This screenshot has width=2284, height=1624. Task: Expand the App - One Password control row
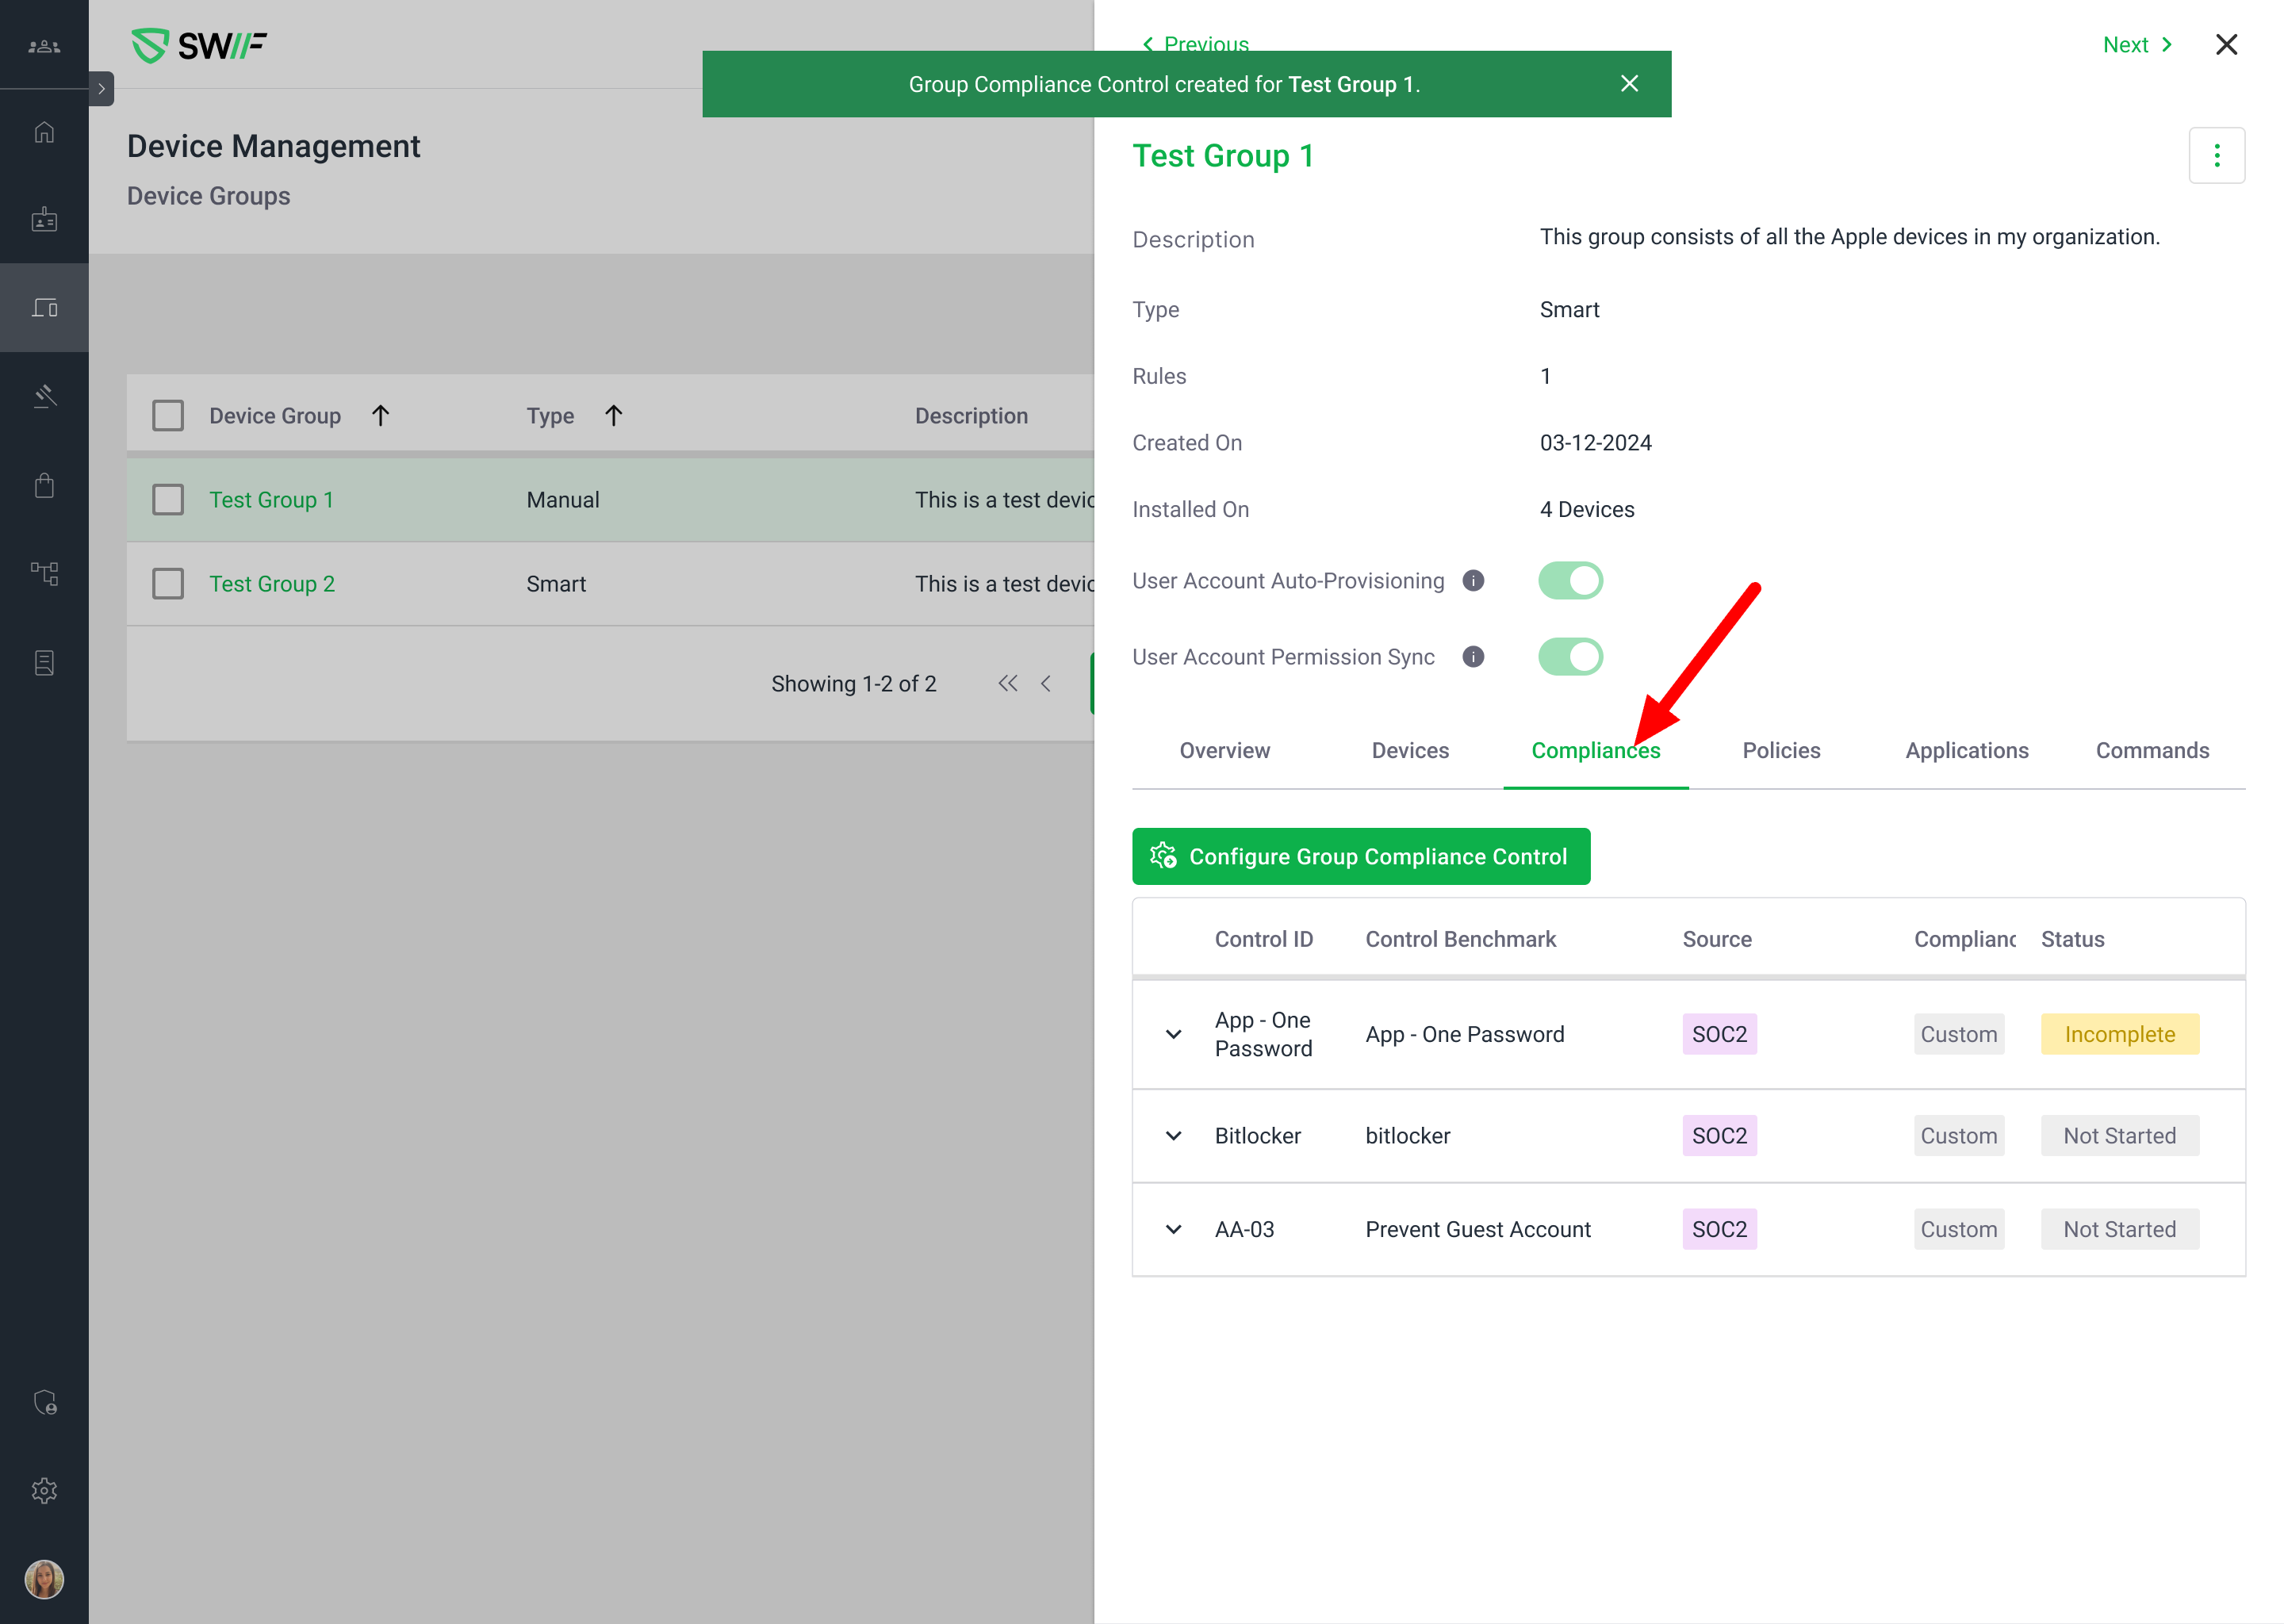pyautogui.click(x=1173, y=1034)
